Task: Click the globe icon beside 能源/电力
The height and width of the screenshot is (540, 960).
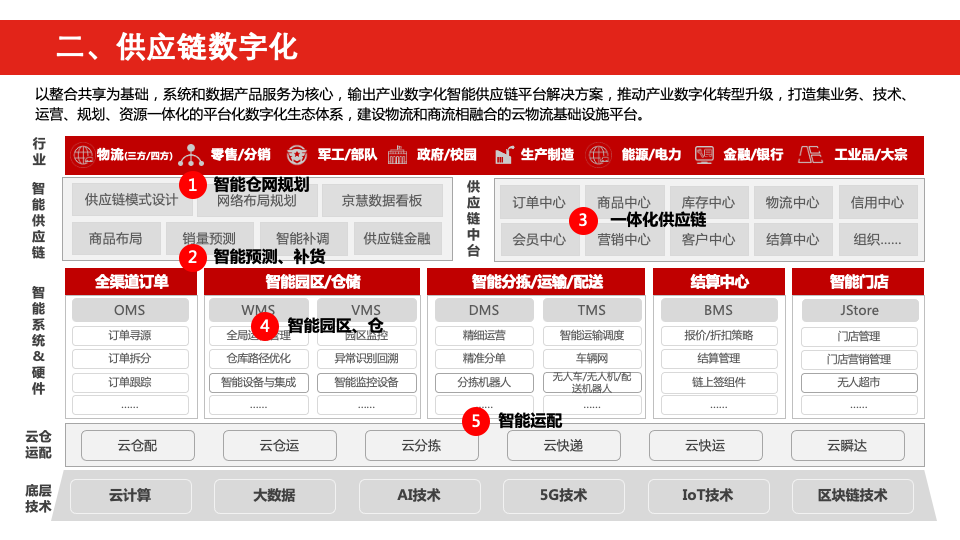Action: coord(598,155)
